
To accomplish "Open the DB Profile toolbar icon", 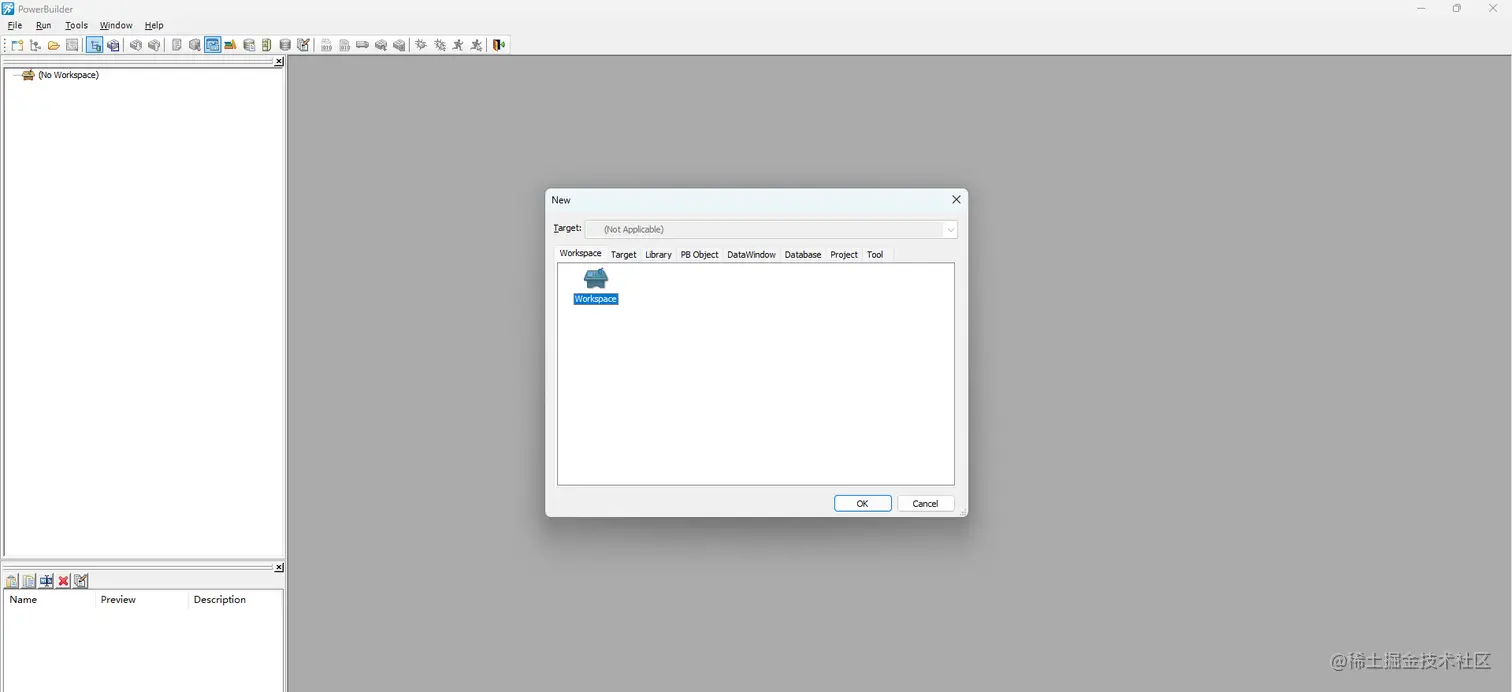I will tap(248, 45).
